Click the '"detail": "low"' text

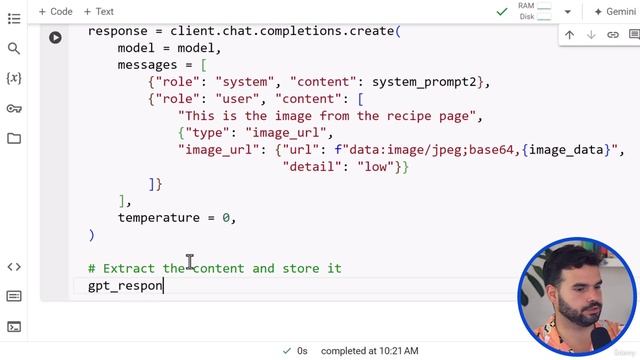338,167
